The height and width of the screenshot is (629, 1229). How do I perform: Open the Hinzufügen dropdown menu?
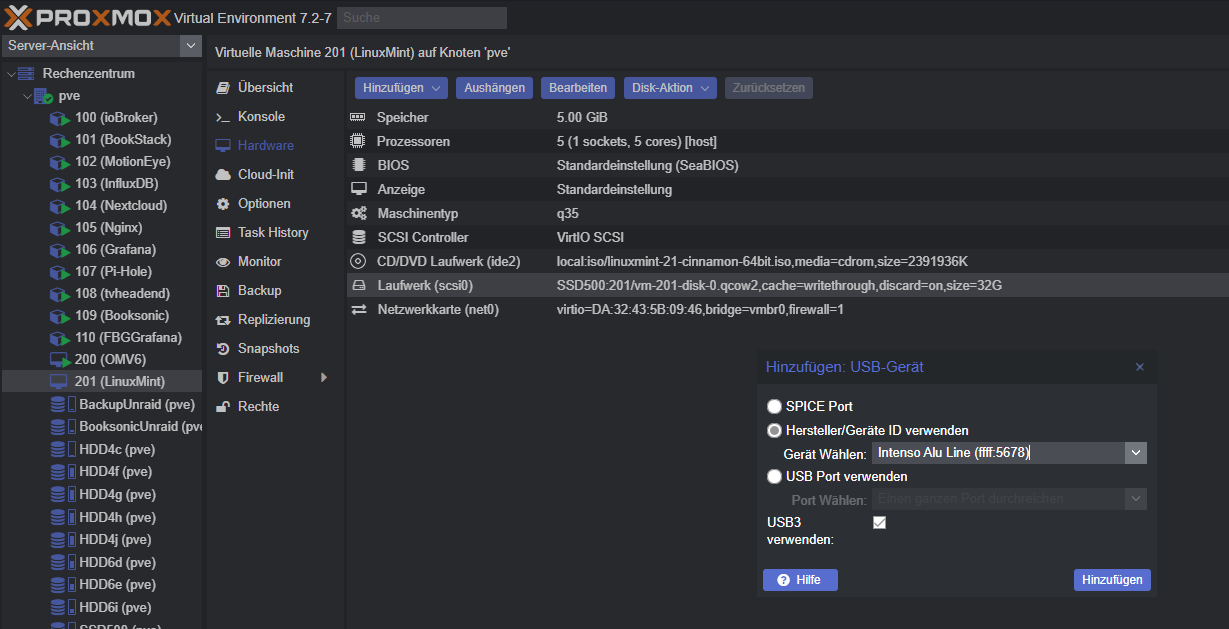coord(402,88)
